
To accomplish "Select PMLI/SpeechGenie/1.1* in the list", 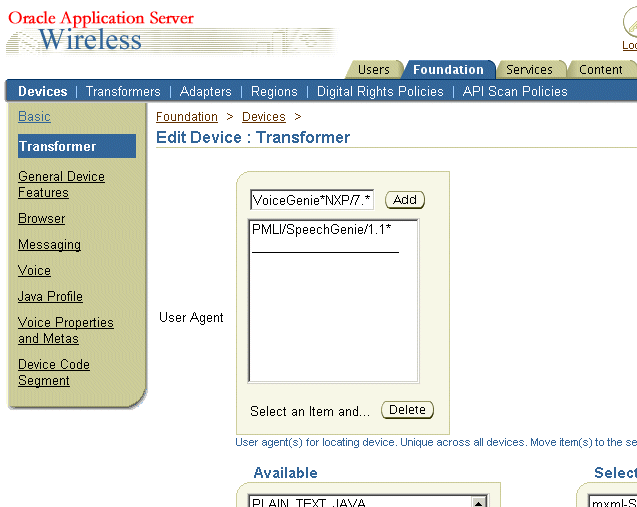I will 321,230.
